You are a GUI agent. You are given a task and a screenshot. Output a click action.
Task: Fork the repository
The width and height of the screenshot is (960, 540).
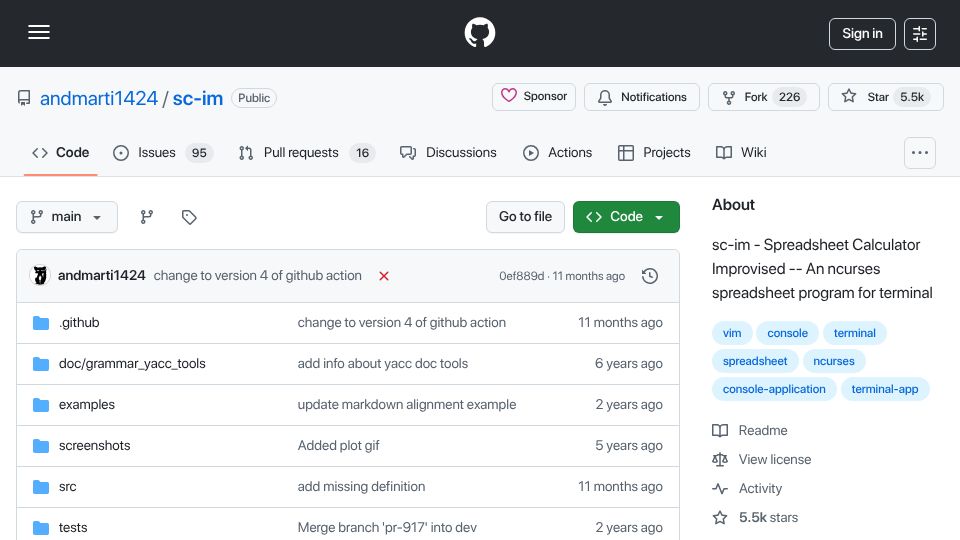coord(763,97)
